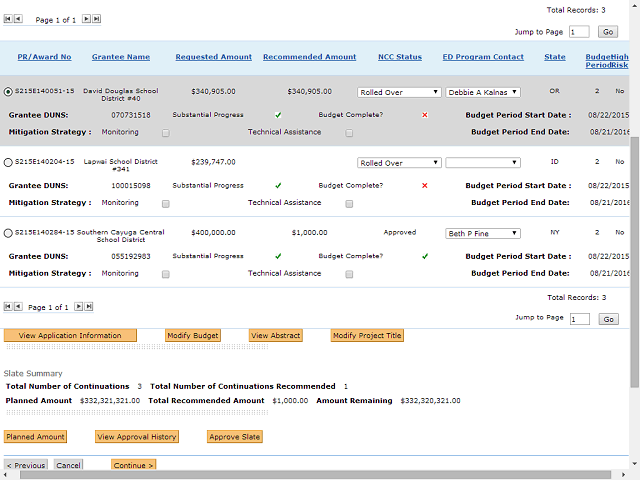Image resolution: width=640 pixels, height=480 pixels.
Task: Select the Lapwai School District radio button
Action: pos(9,162)
